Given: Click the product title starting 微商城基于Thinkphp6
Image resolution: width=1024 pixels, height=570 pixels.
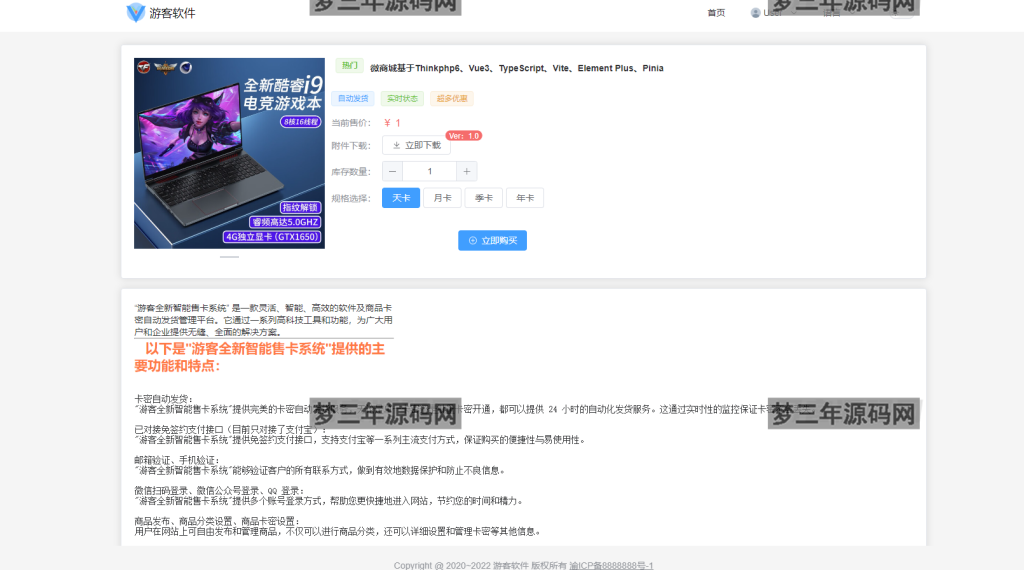Looking at the screenshot, I should (517, 68).
